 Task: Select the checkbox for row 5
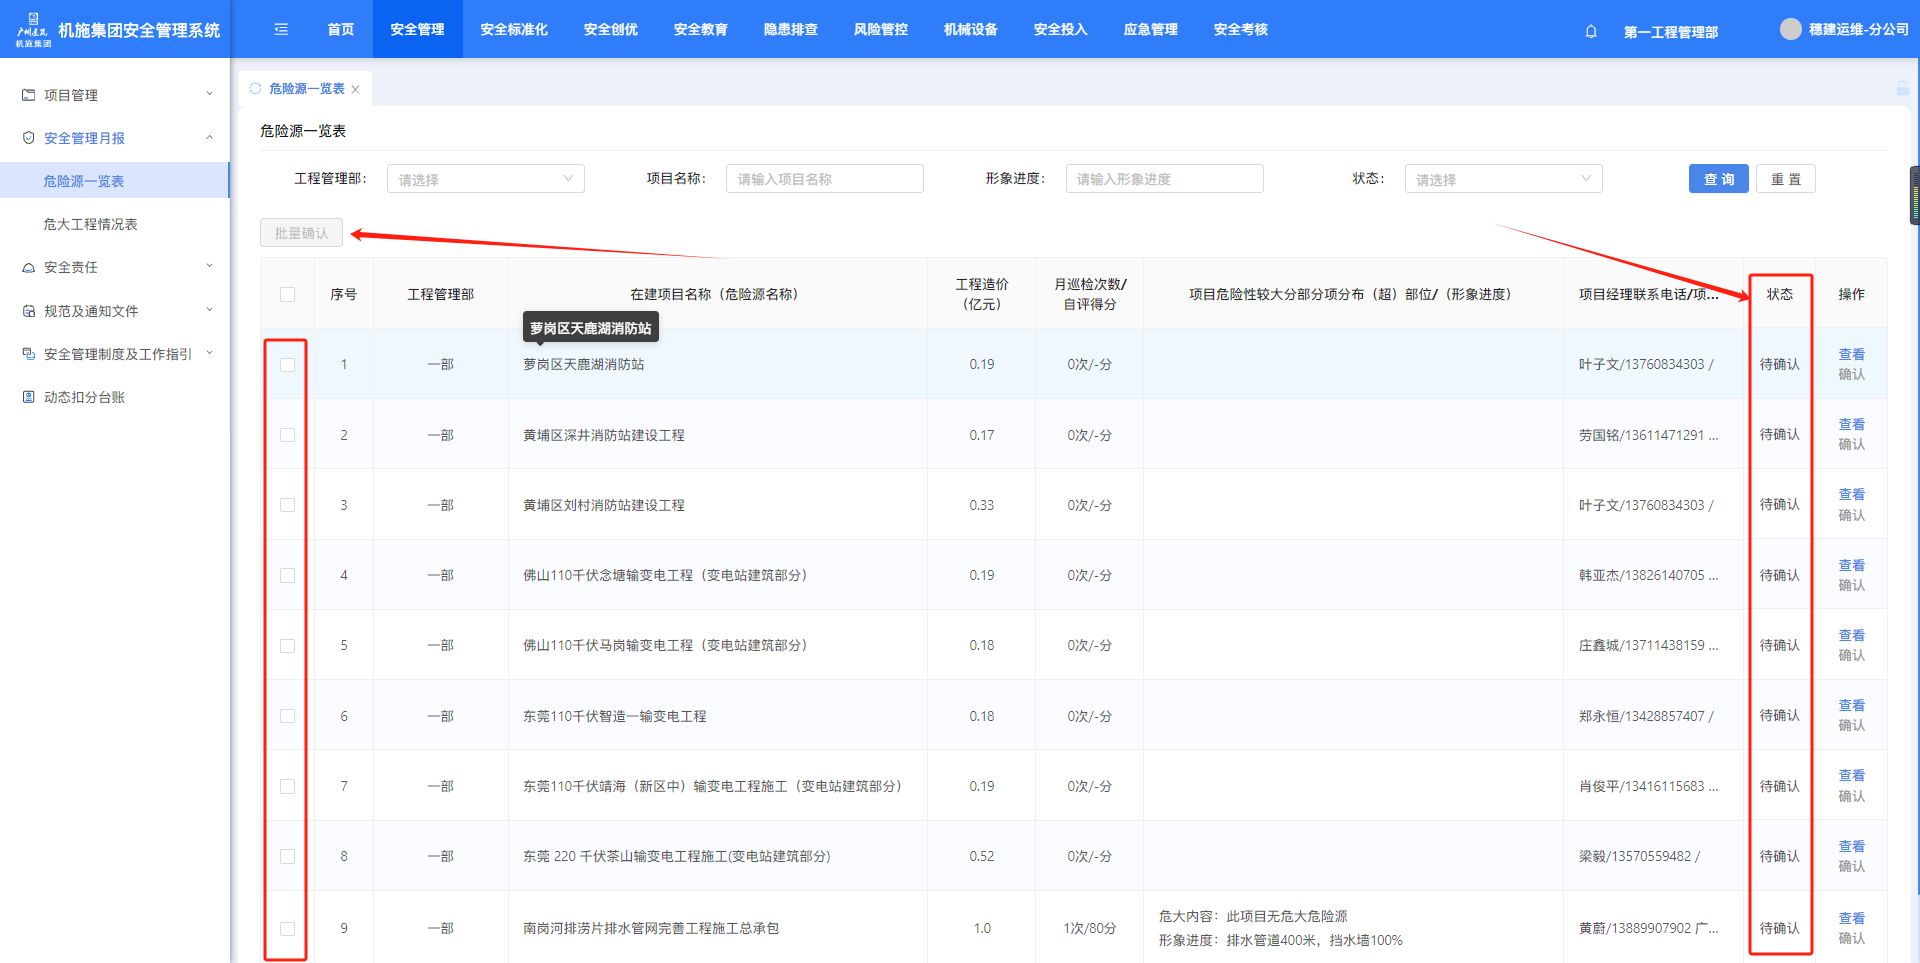tap(288, 646)
